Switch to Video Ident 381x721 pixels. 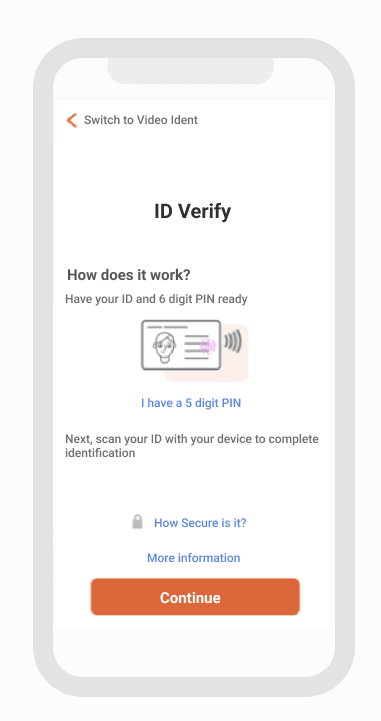(141, 120)
